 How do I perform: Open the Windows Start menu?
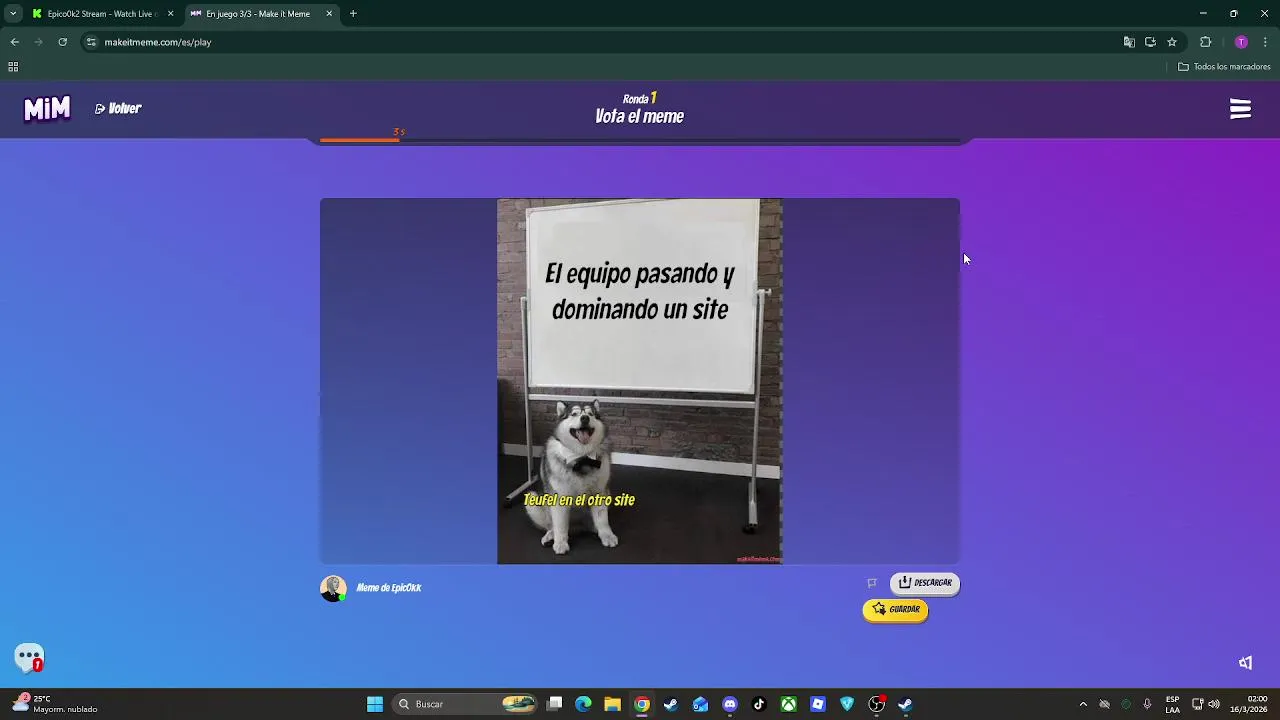pyautogui.click(x=375, y=704)
